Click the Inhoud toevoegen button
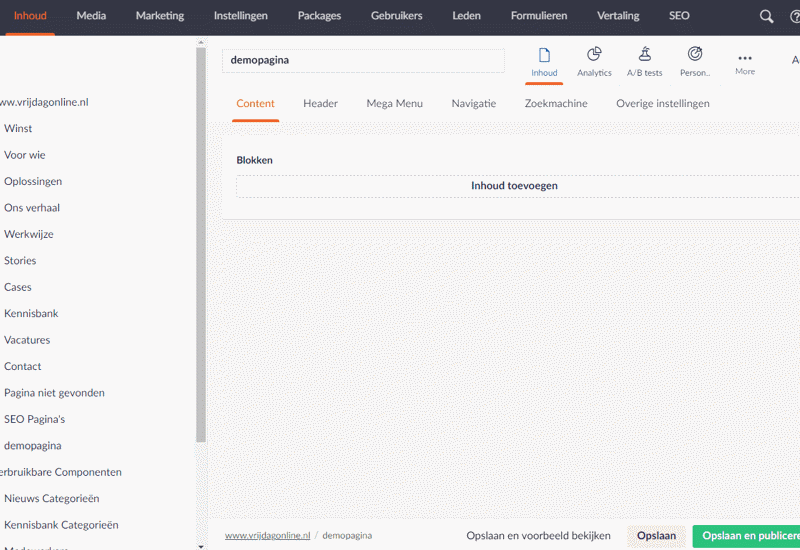Viewport: 800px width, 550px height. (x=514, y=186)
